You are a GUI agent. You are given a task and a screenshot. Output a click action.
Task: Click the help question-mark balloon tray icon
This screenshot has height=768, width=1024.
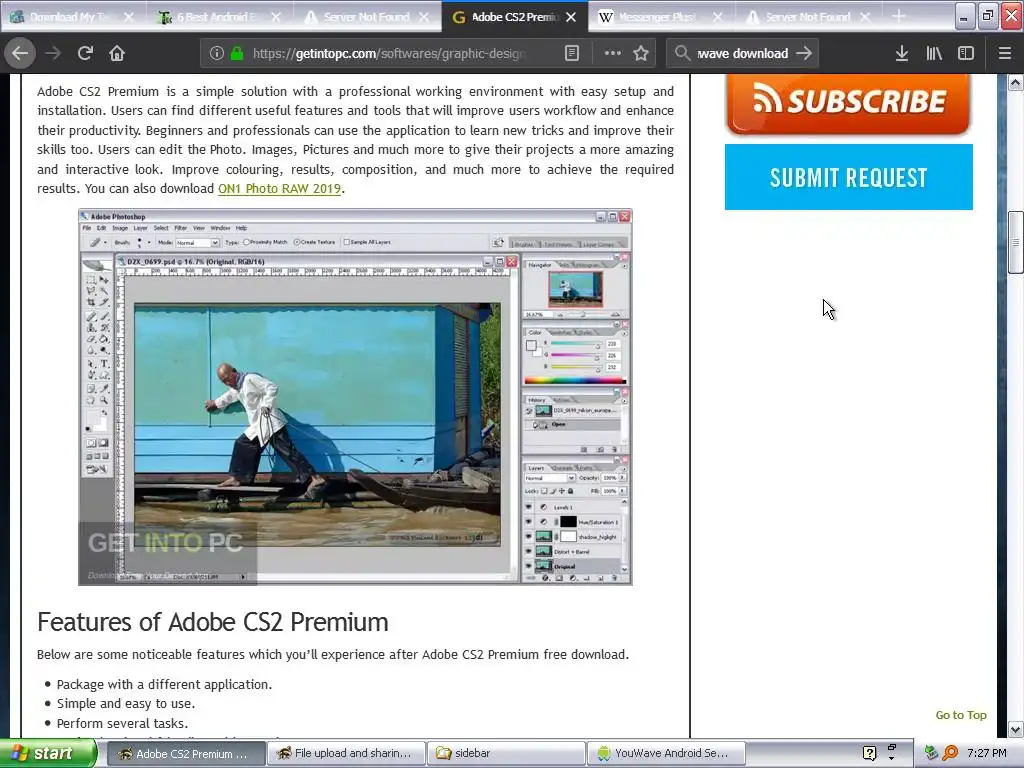(869, 753)
